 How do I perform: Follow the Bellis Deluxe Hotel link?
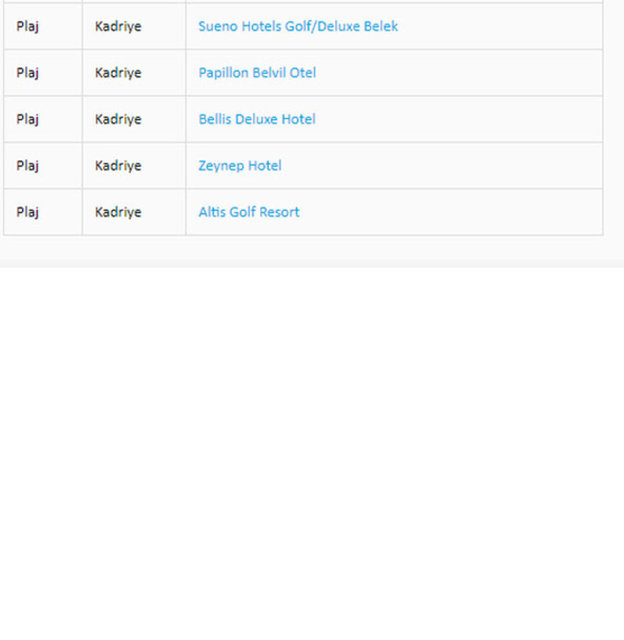coord(256,119)
